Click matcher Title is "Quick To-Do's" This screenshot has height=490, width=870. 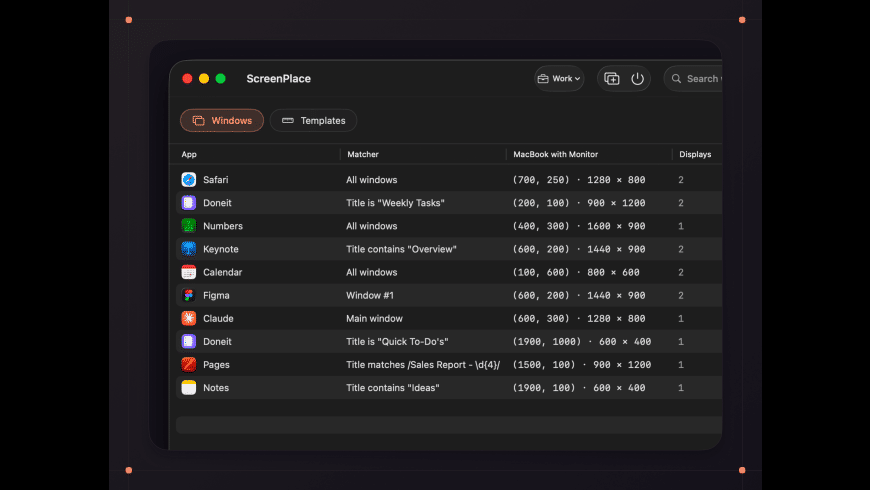point(397,342)
